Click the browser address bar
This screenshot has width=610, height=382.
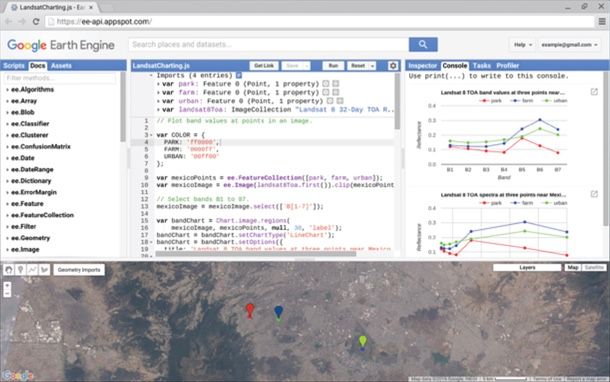click(x=319, y=21)
